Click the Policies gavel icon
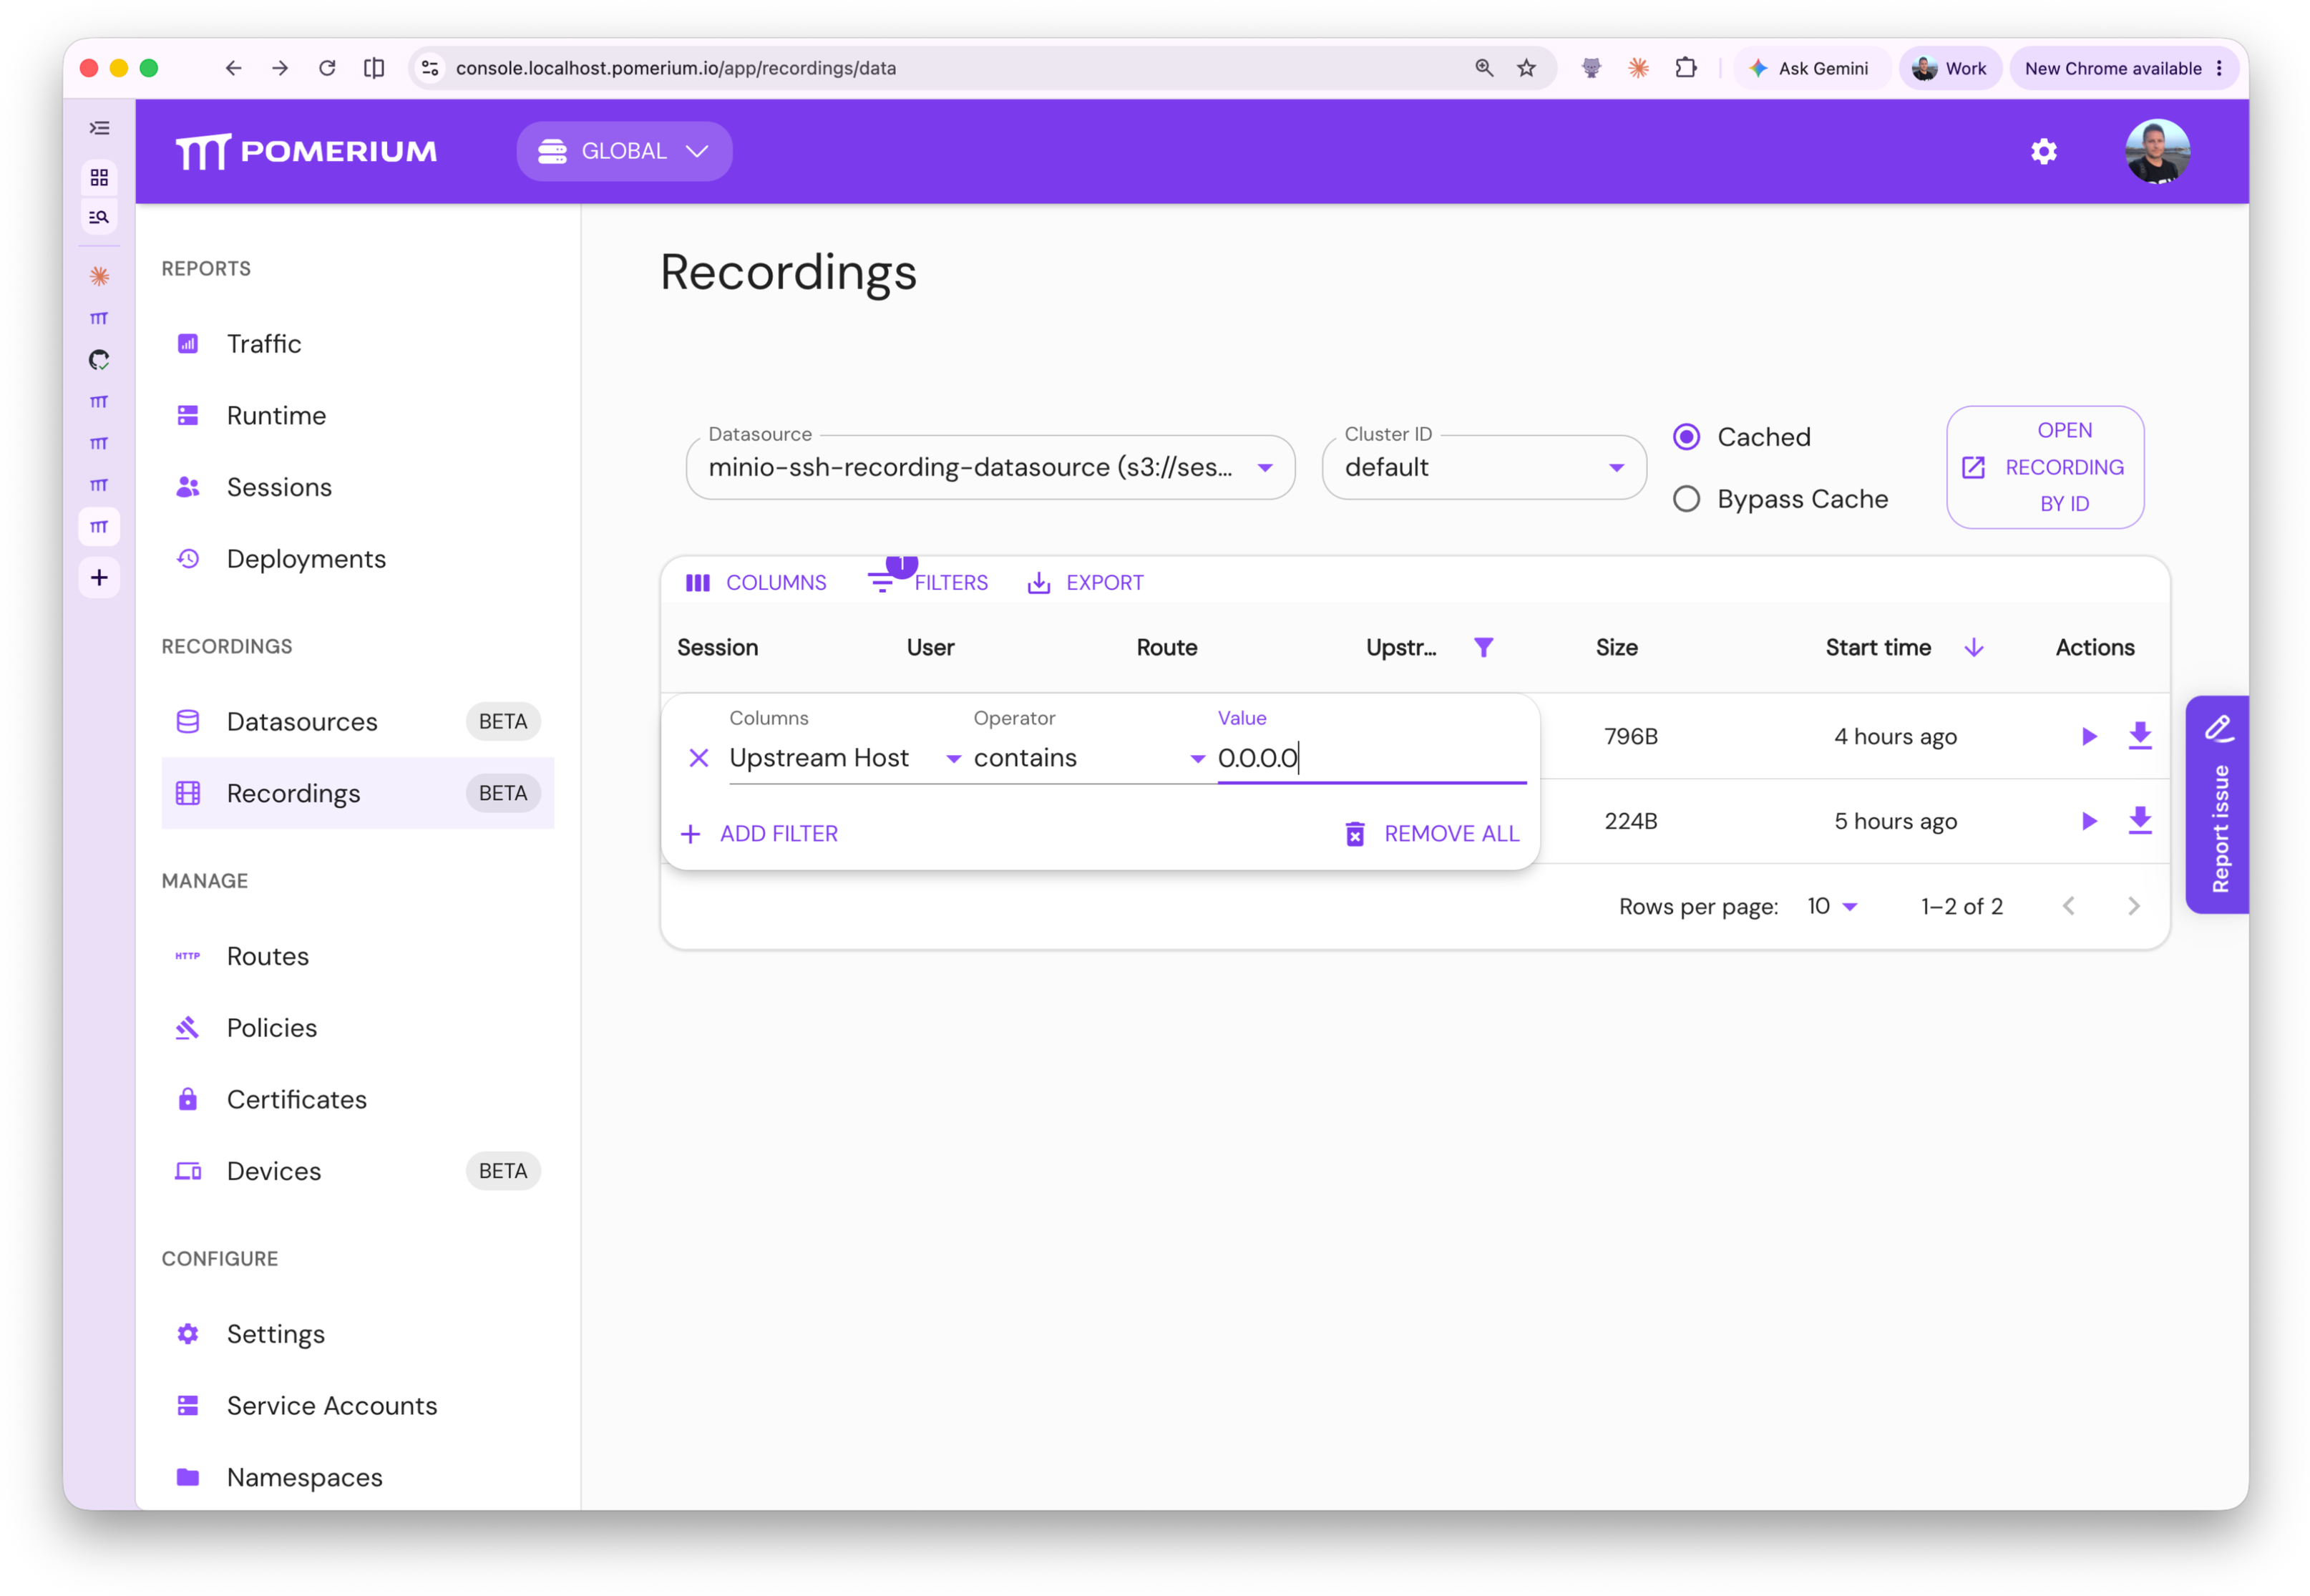The height and width of the screenshot is (1596, 2310). pos(188,1027)
